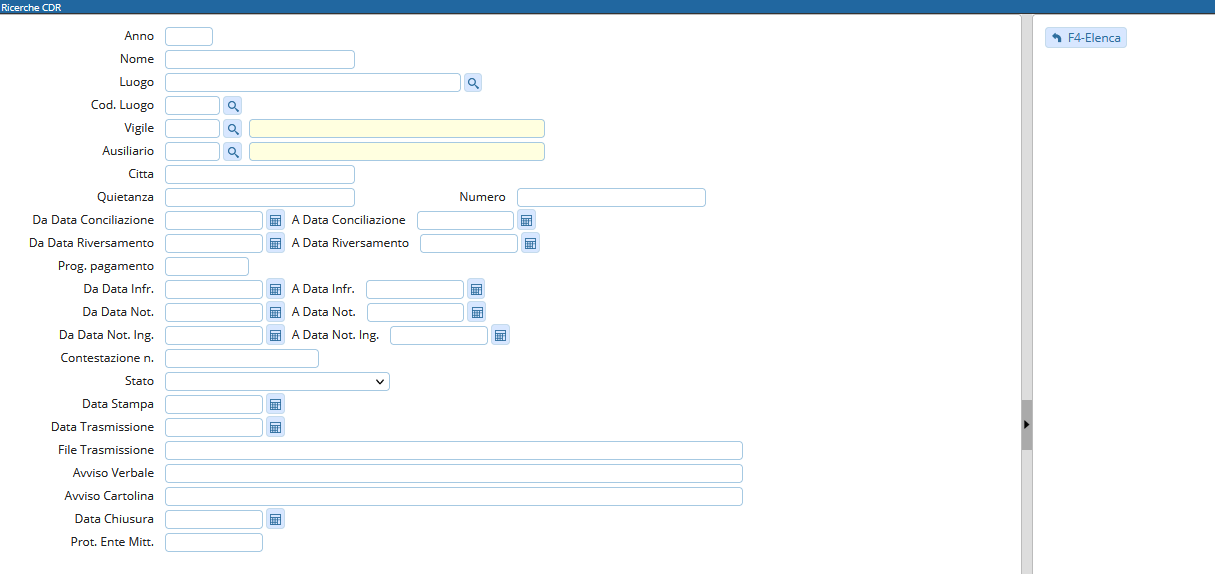The image size is (1215, 574).
Task: Open lookup for Cod. Luogo
Action: tap(232, 105)
